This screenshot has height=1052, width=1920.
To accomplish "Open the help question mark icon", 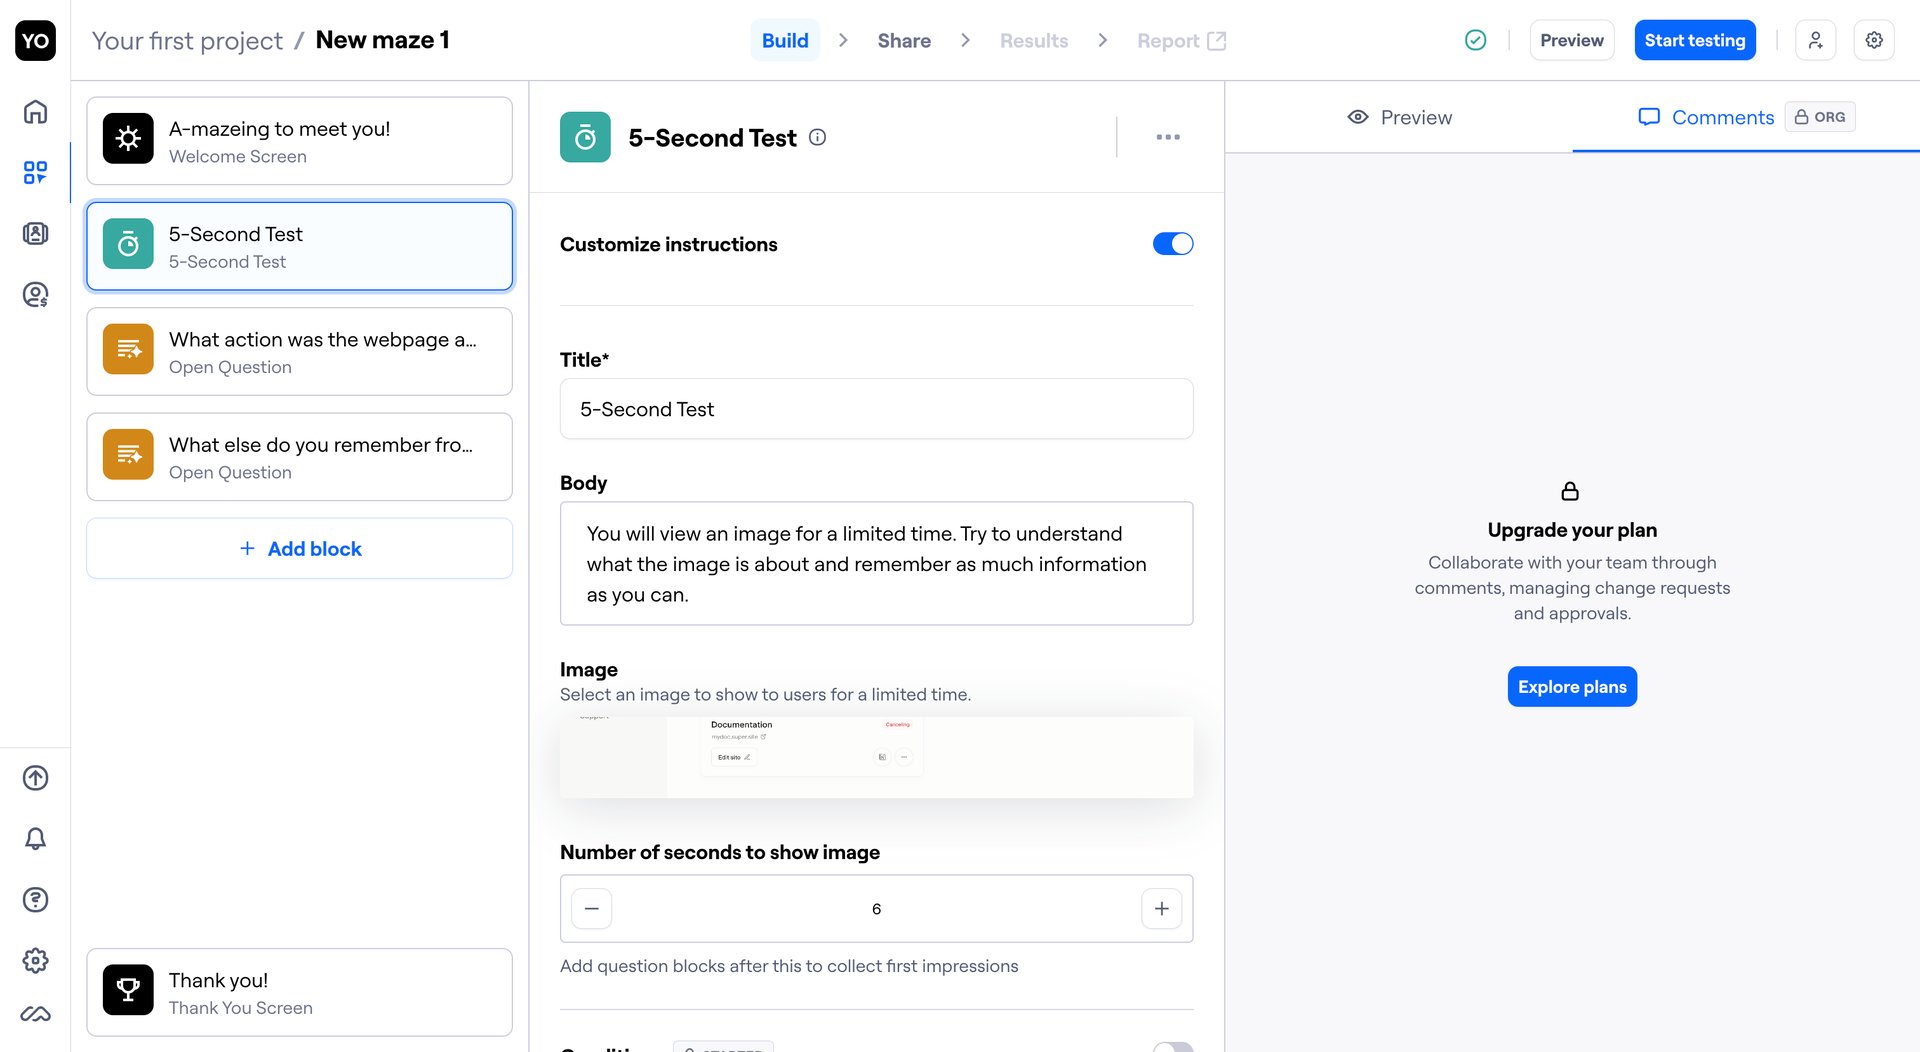I will click(x=35, y=900).
